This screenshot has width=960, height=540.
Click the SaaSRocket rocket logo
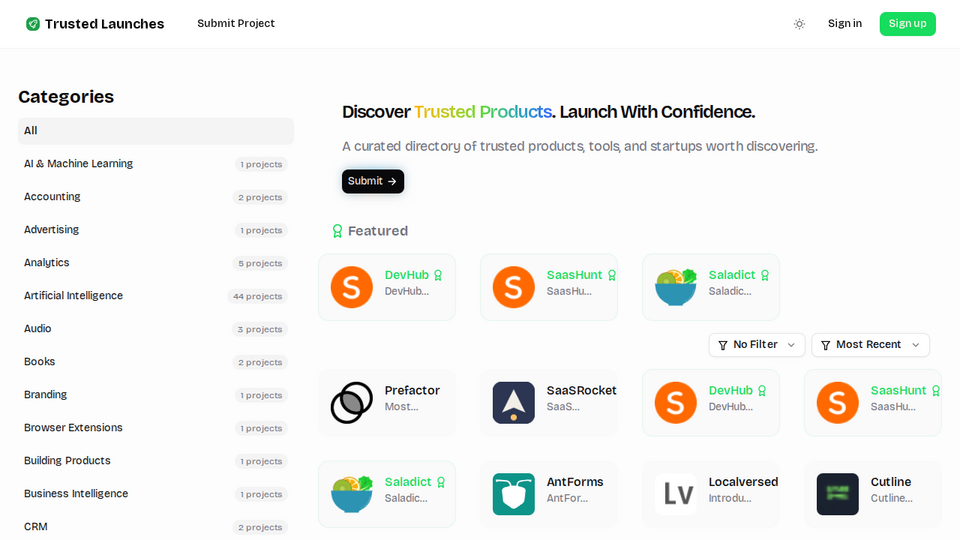(x=514, y=403)
